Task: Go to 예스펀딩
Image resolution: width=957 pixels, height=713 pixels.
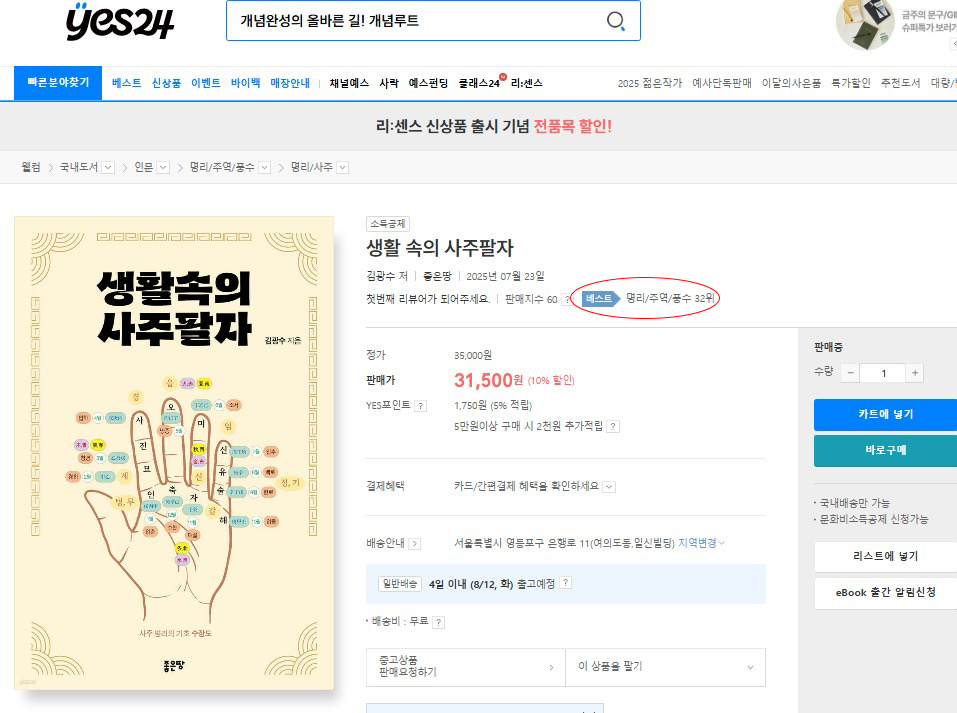Action: (428, 83)
